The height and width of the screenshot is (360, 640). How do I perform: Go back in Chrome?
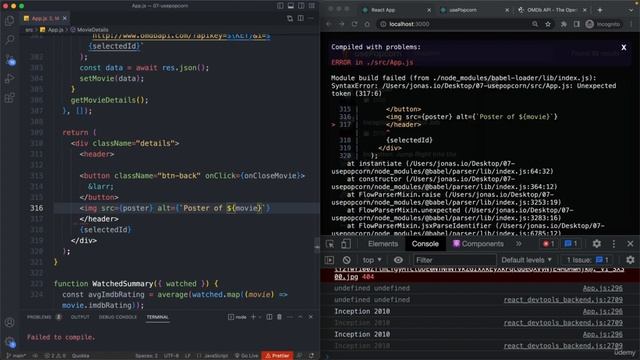point(329,24)
